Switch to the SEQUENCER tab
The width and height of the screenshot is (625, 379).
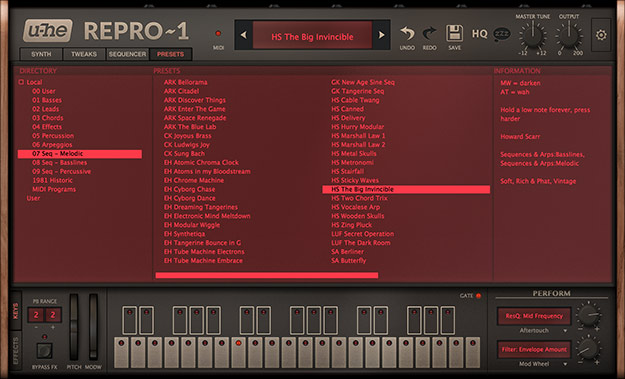[x=128, y=54]
